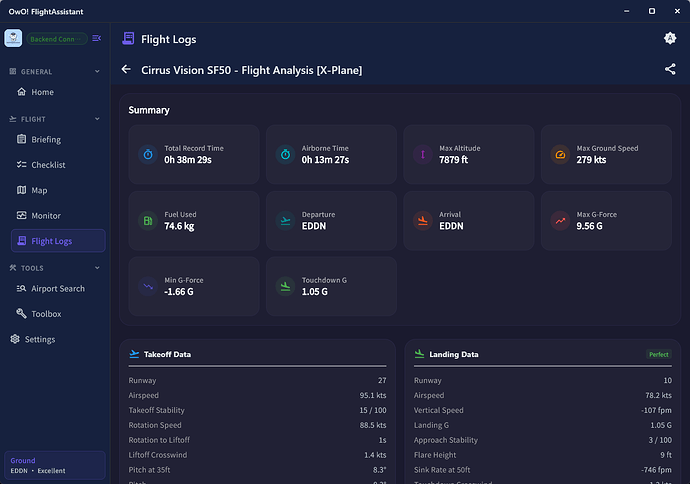690x484 pixels.
Task: Click the Cirrus Vision SF50 flight title
Action: [x=252, y=70]
